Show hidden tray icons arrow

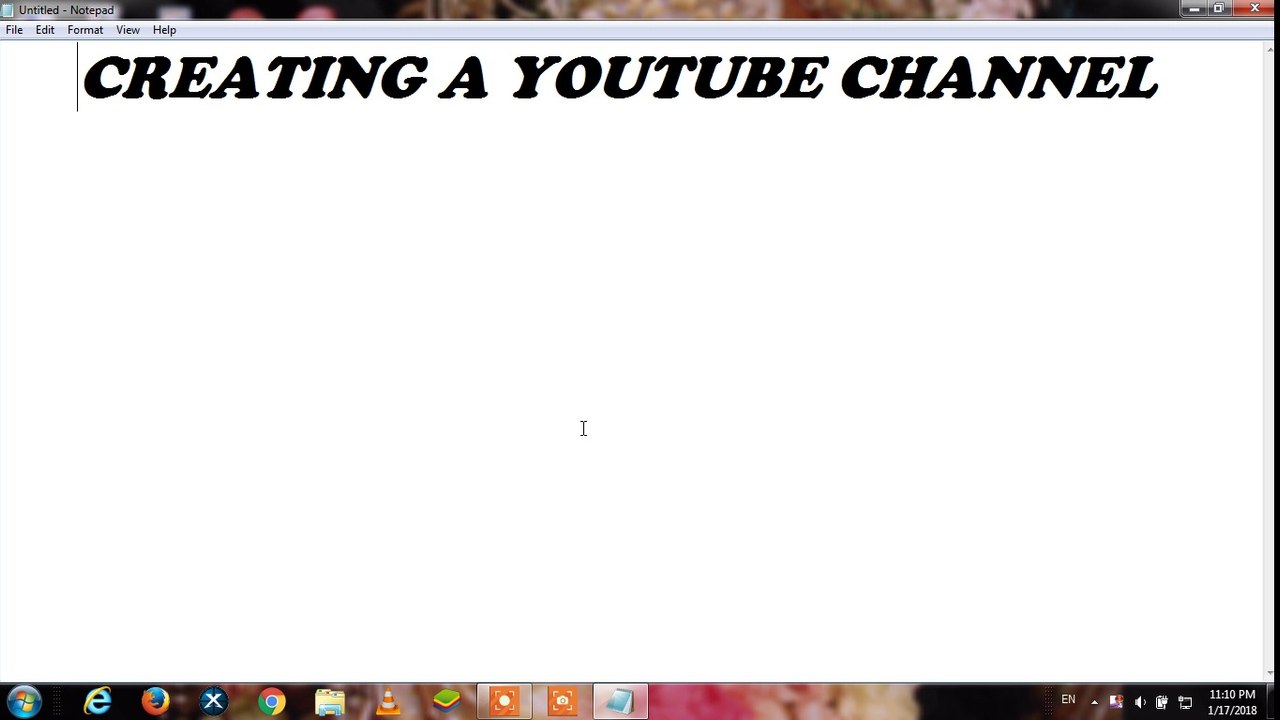coord(1094,702)
